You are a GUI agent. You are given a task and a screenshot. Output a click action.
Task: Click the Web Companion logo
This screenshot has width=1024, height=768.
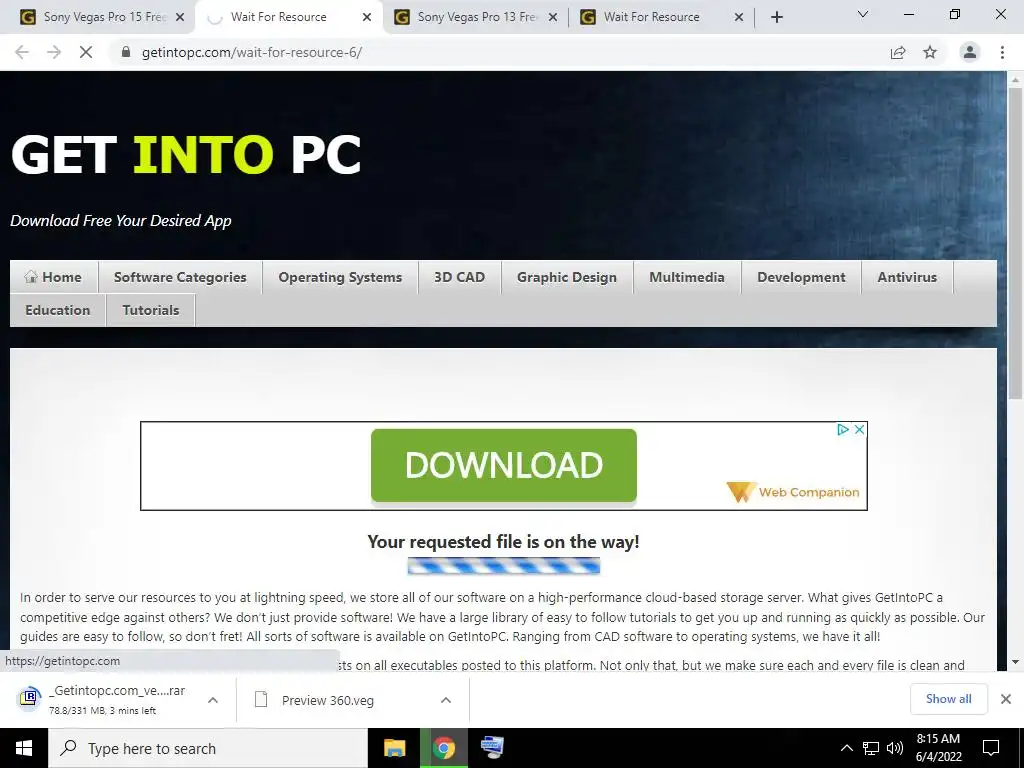pos(793,492)
